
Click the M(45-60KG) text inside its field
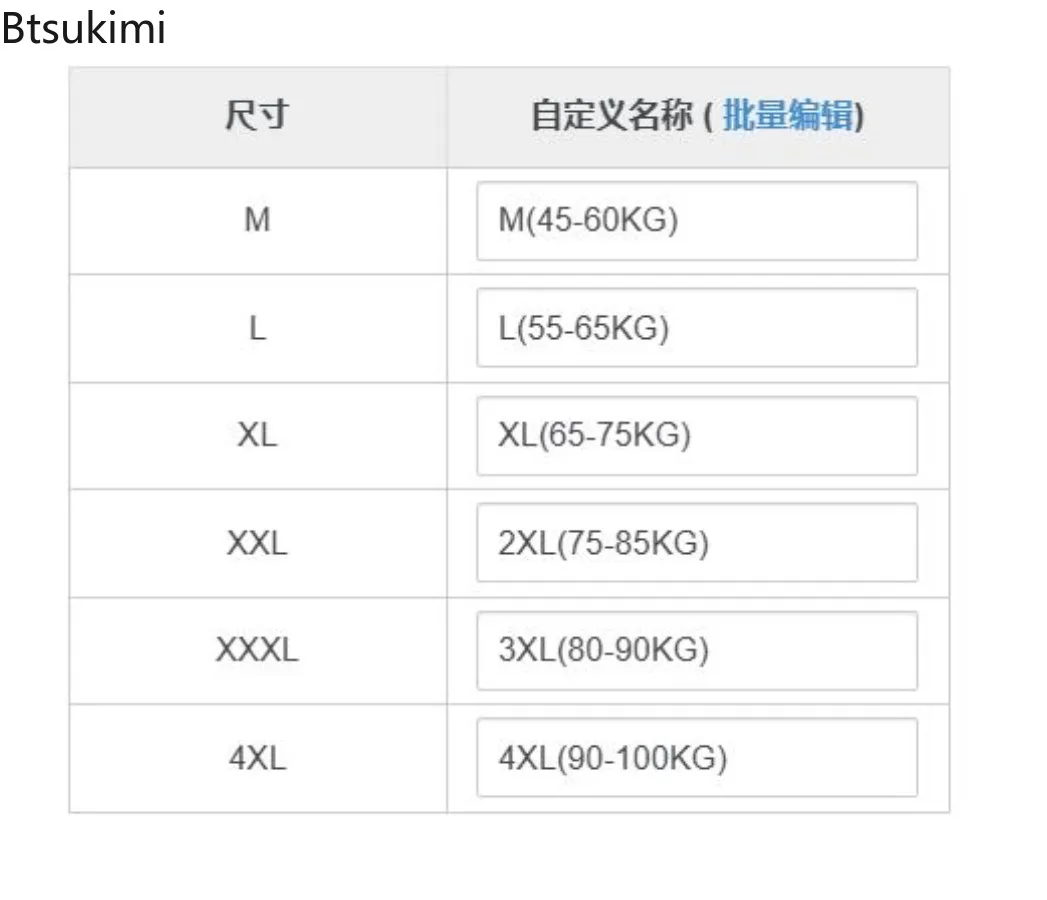(588, 220)
